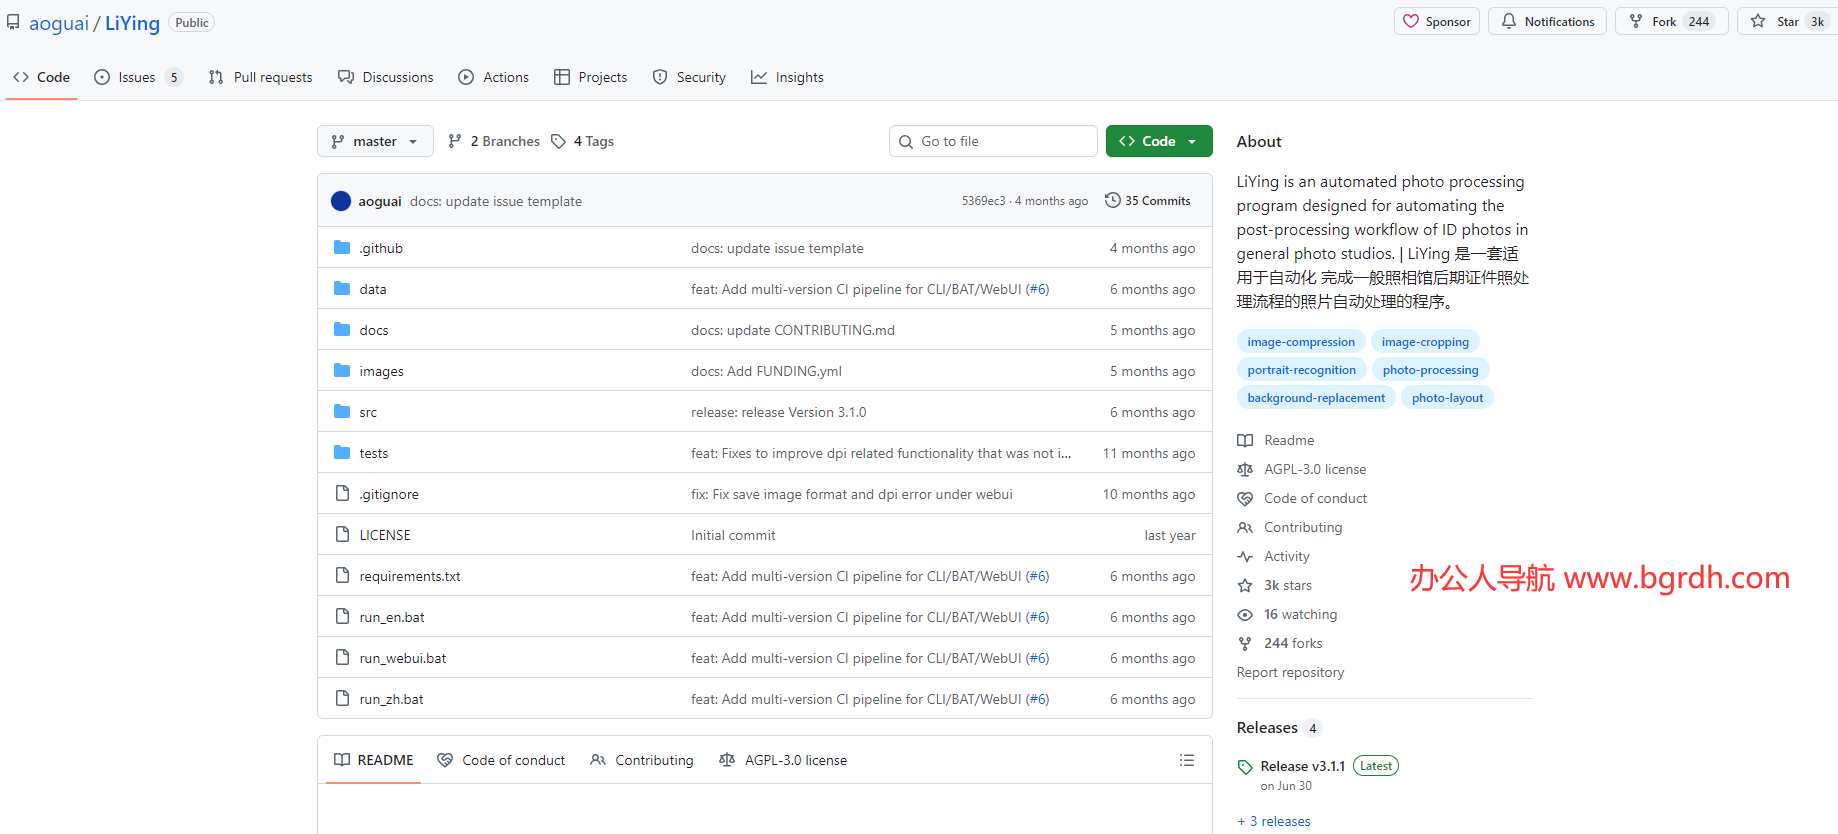The height and width of the screenshot is (834, 1838).
Task: Click the image-compression topic tag
Action: pyautogui.click(x=1301, y=342)
